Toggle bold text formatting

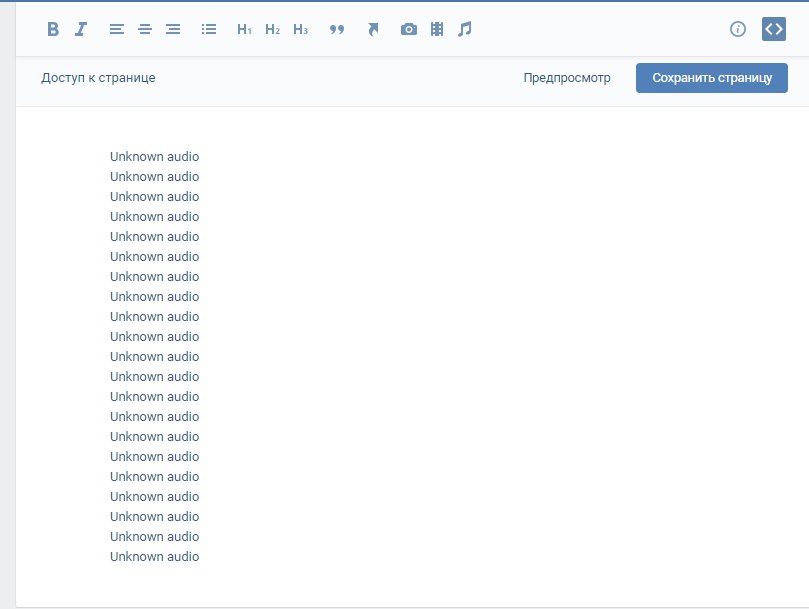click(53, 30)
